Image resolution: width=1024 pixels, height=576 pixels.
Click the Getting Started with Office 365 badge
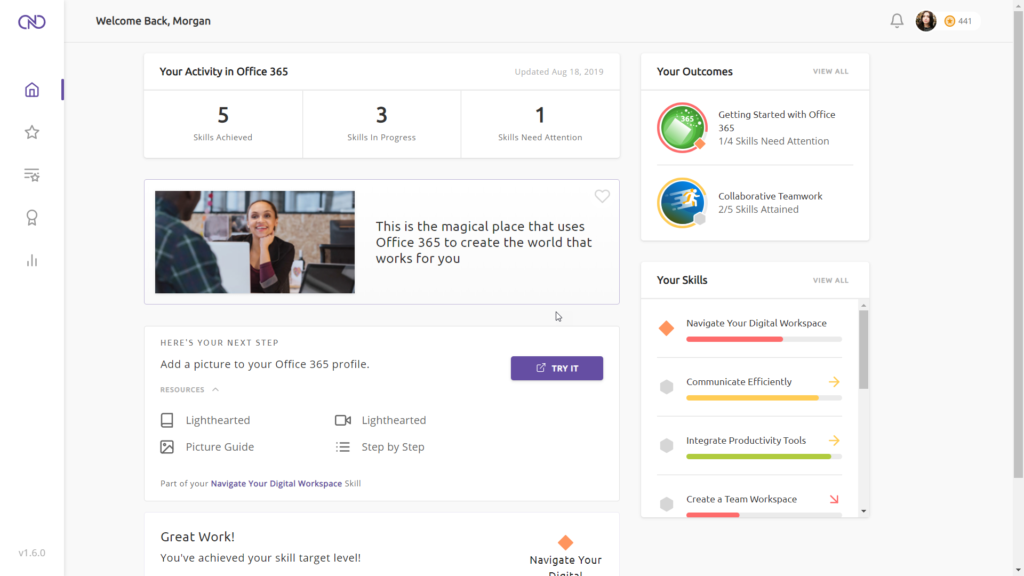click(x=682, y=127)
